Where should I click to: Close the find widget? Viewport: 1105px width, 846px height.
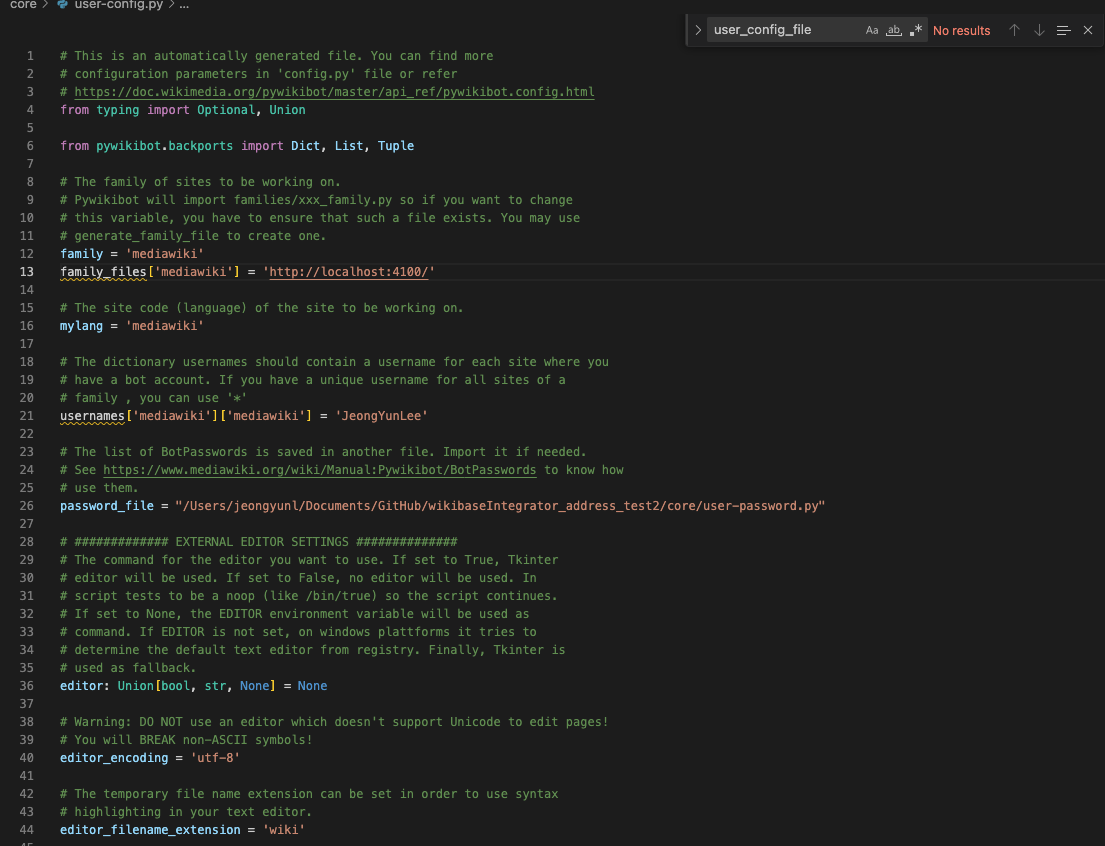click(1088, 30)
